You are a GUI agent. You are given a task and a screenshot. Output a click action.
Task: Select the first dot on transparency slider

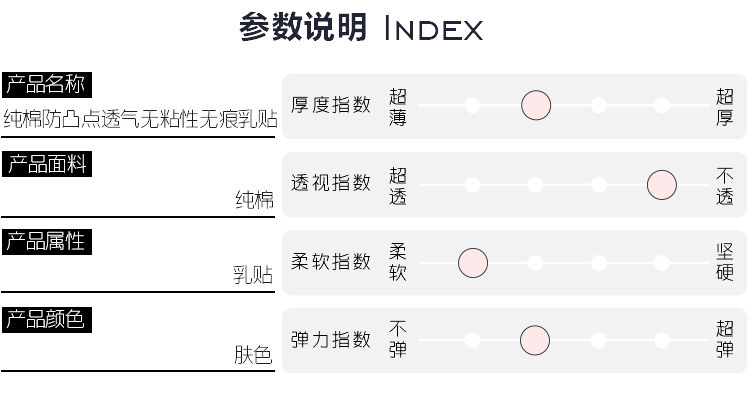473,185
